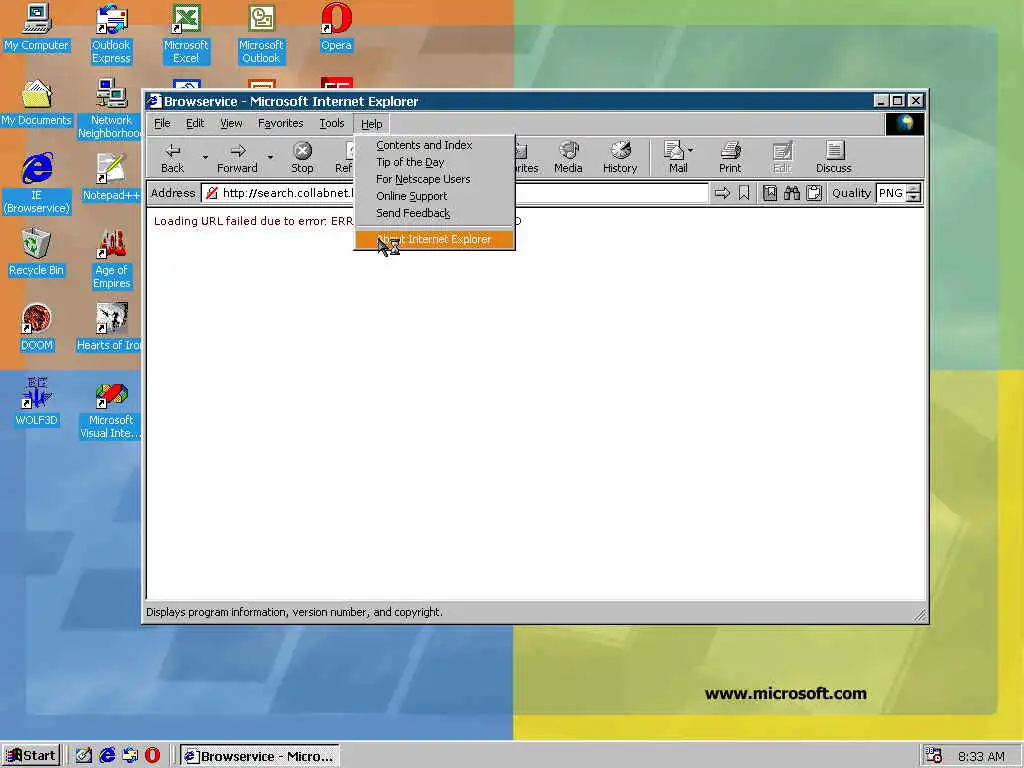Click the Back toolbar button
Image resolution: width=1024 pixels, height=768 pixels.
[x=172, y=158]
